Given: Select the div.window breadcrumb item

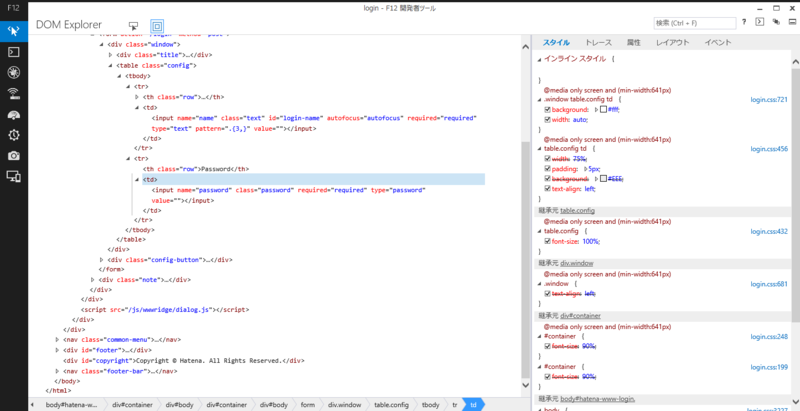Looking at the screenshot, I should point(344,405).
